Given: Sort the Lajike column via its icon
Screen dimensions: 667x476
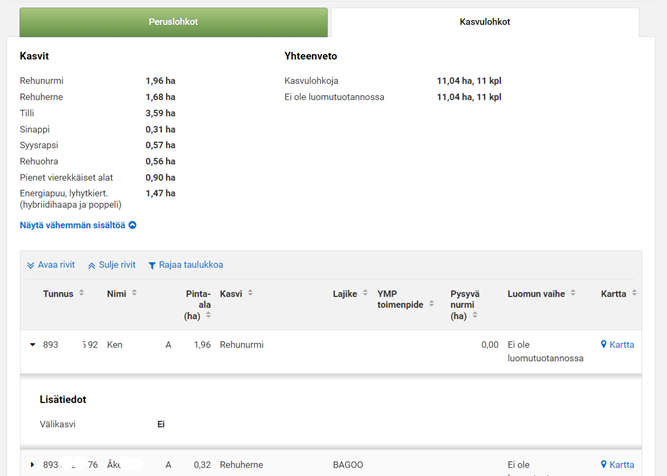Looking at the screenshot, I should pyautogui.click(x=364, y=294).
